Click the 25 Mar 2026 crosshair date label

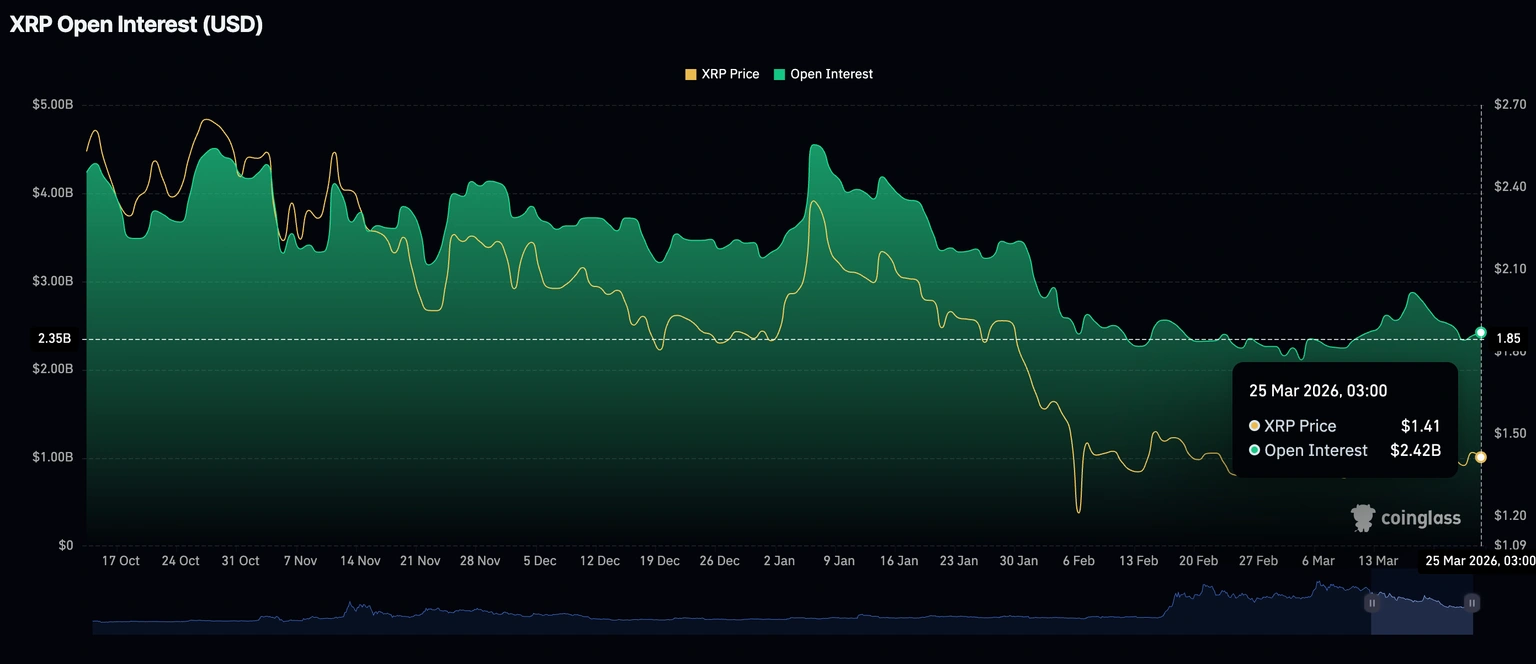(x=1479, y=561)
